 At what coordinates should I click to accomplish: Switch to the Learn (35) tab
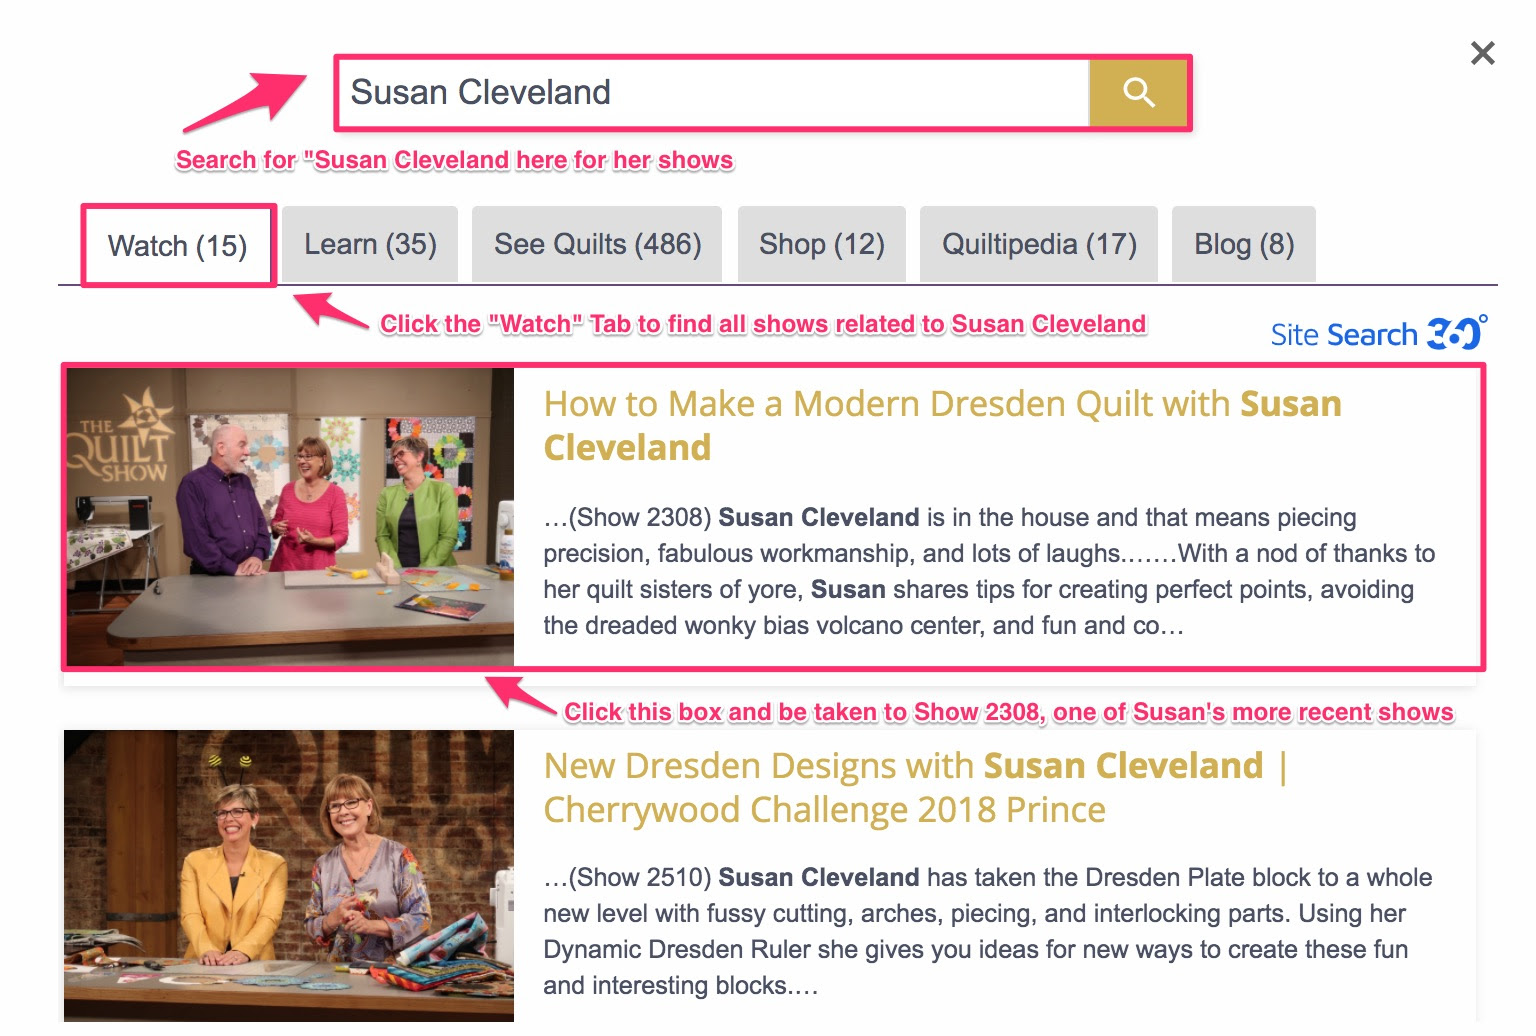pos(370,245)
